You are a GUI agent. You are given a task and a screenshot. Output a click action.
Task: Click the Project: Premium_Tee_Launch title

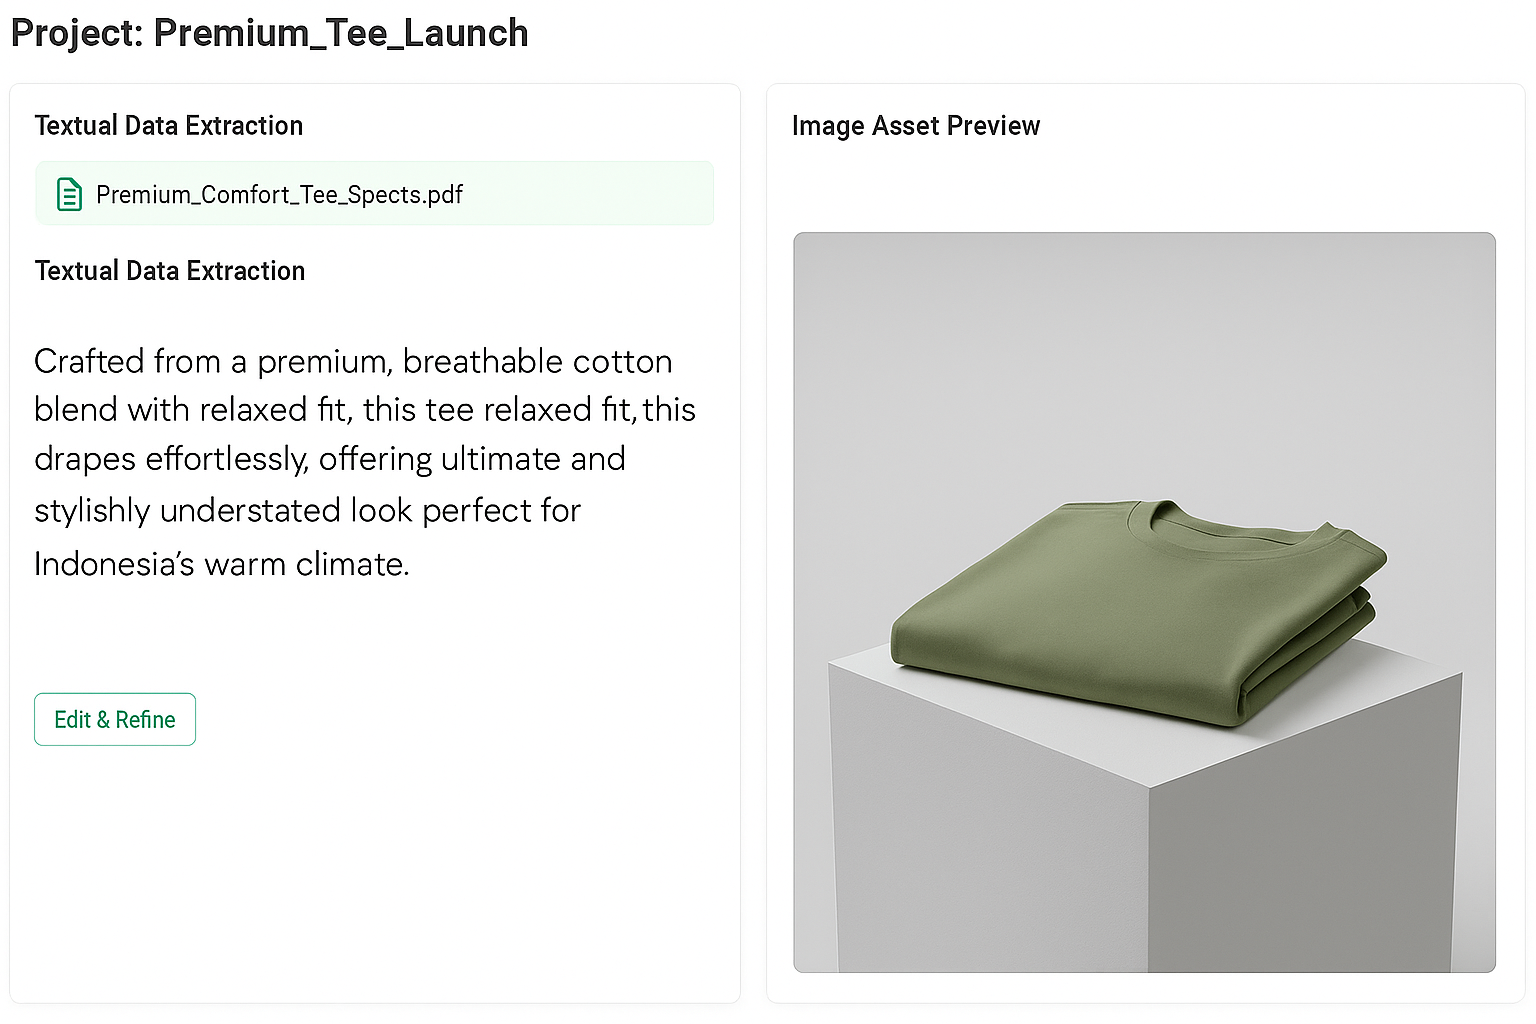click(x=269, y=33)
